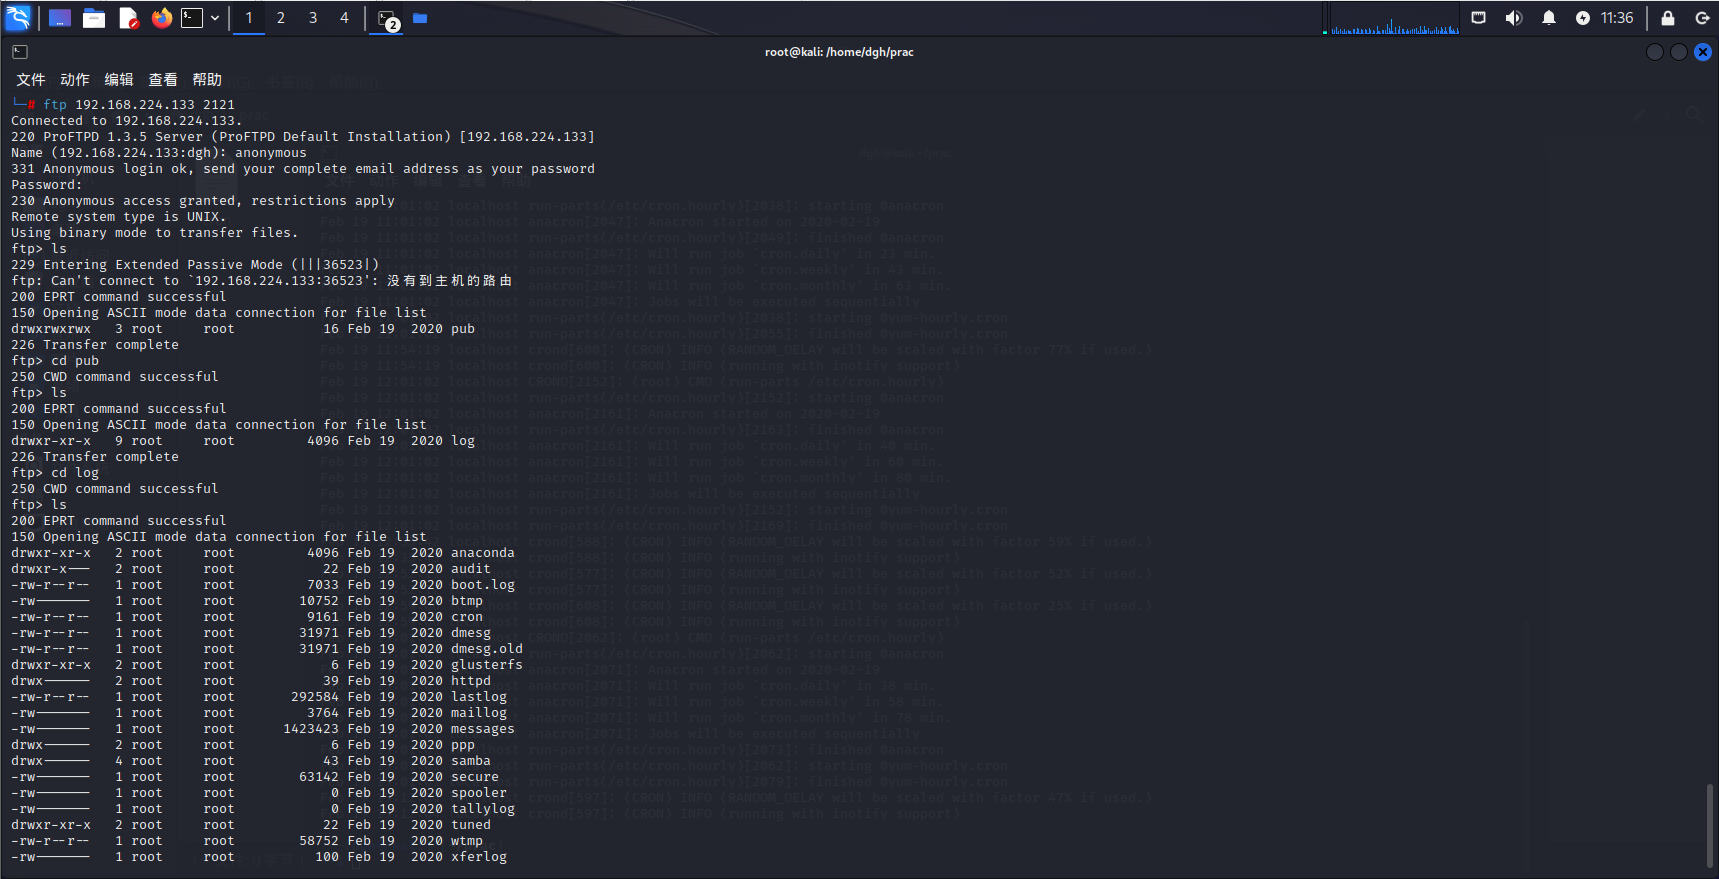This screenshot has height=879, width=1719.
Task: Click the 'audit' directory entry
Action: click(471, 569)
